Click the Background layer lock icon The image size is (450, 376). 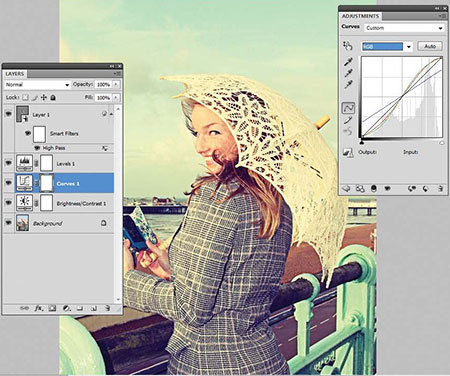(x=103, y=223)
